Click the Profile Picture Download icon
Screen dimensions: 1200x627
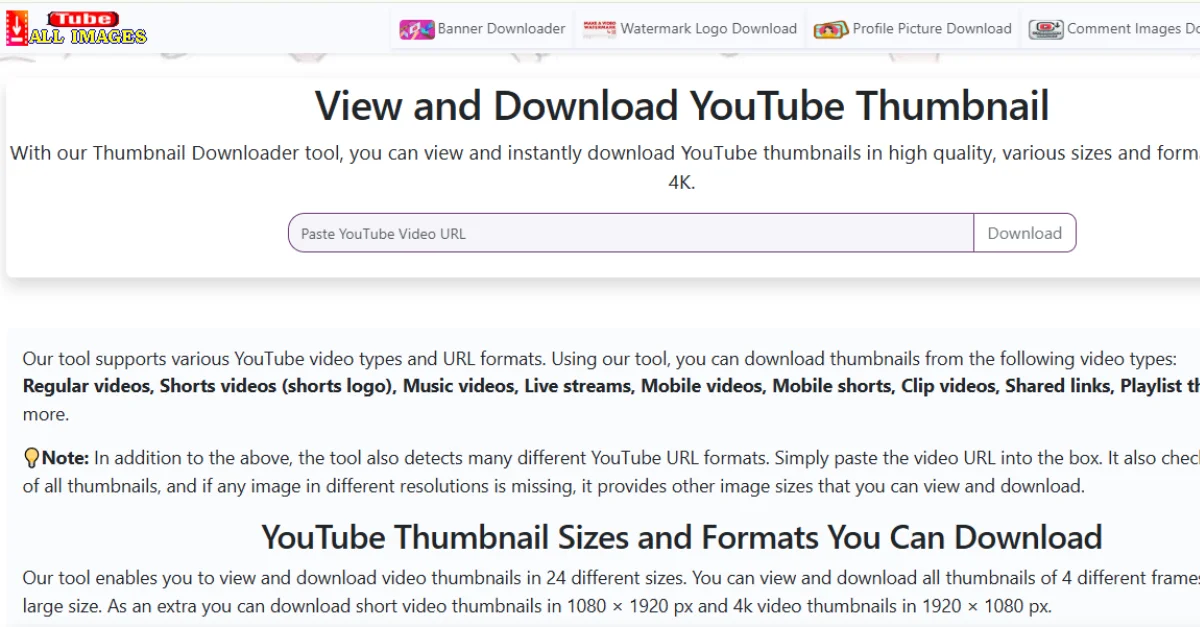[831, 30]
